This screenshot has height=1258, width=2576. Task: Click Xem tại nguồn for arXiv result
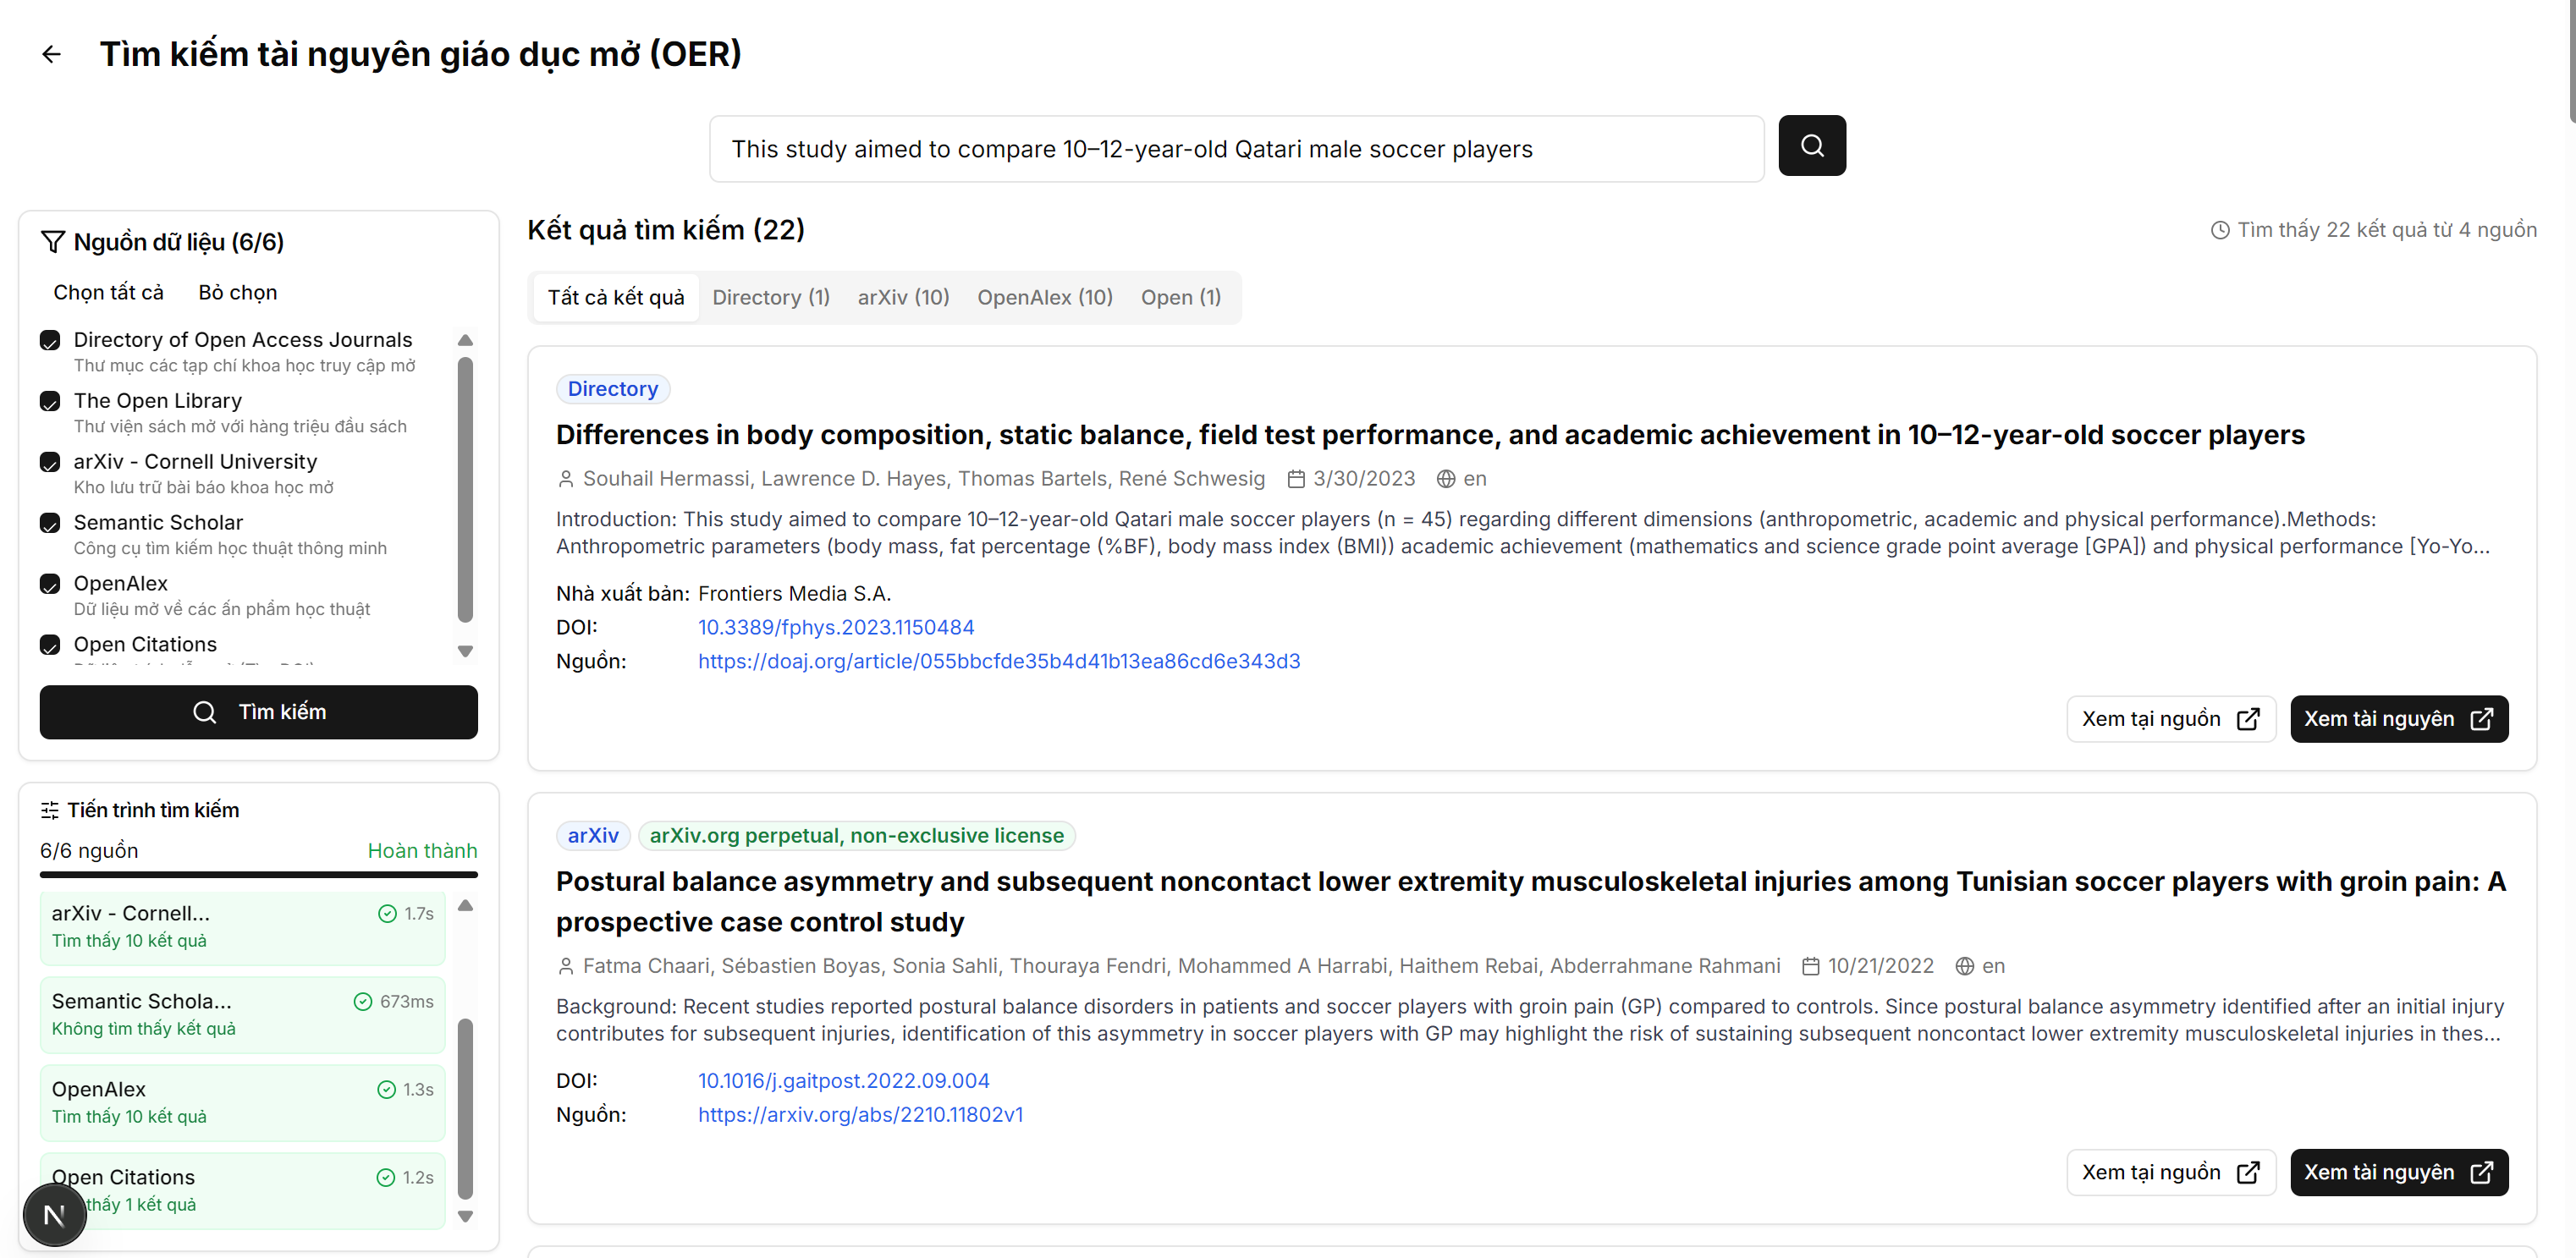[x=2171, y=1173]
